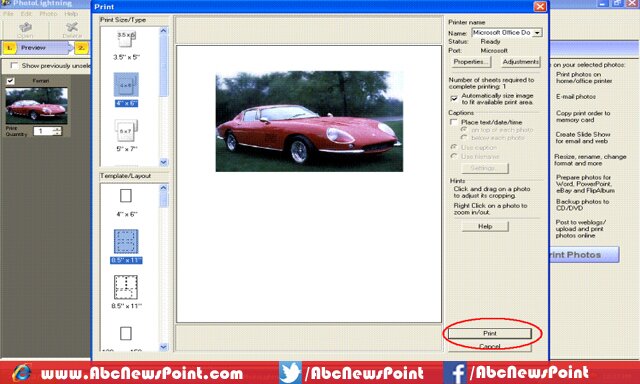
Task: Click the Delete toolbar icon
Action: click(x=72, y=30)
